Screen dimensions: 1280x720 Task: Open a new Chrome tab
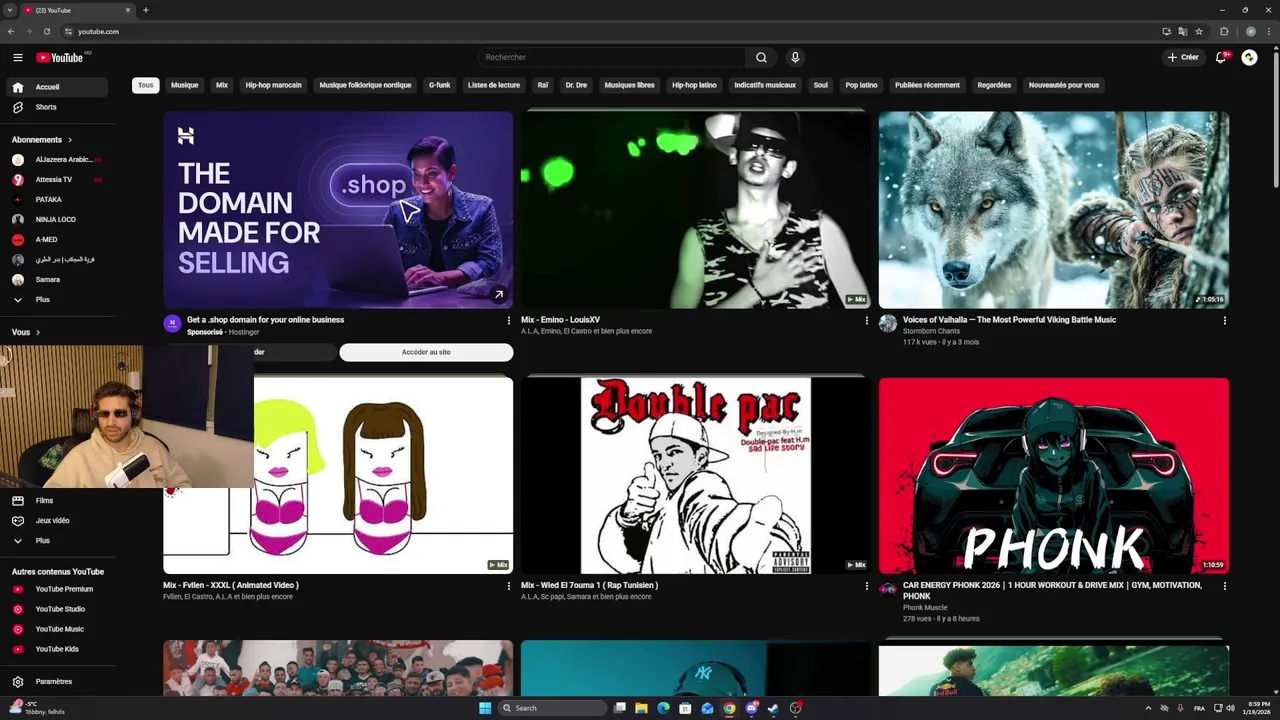point(146,10)
